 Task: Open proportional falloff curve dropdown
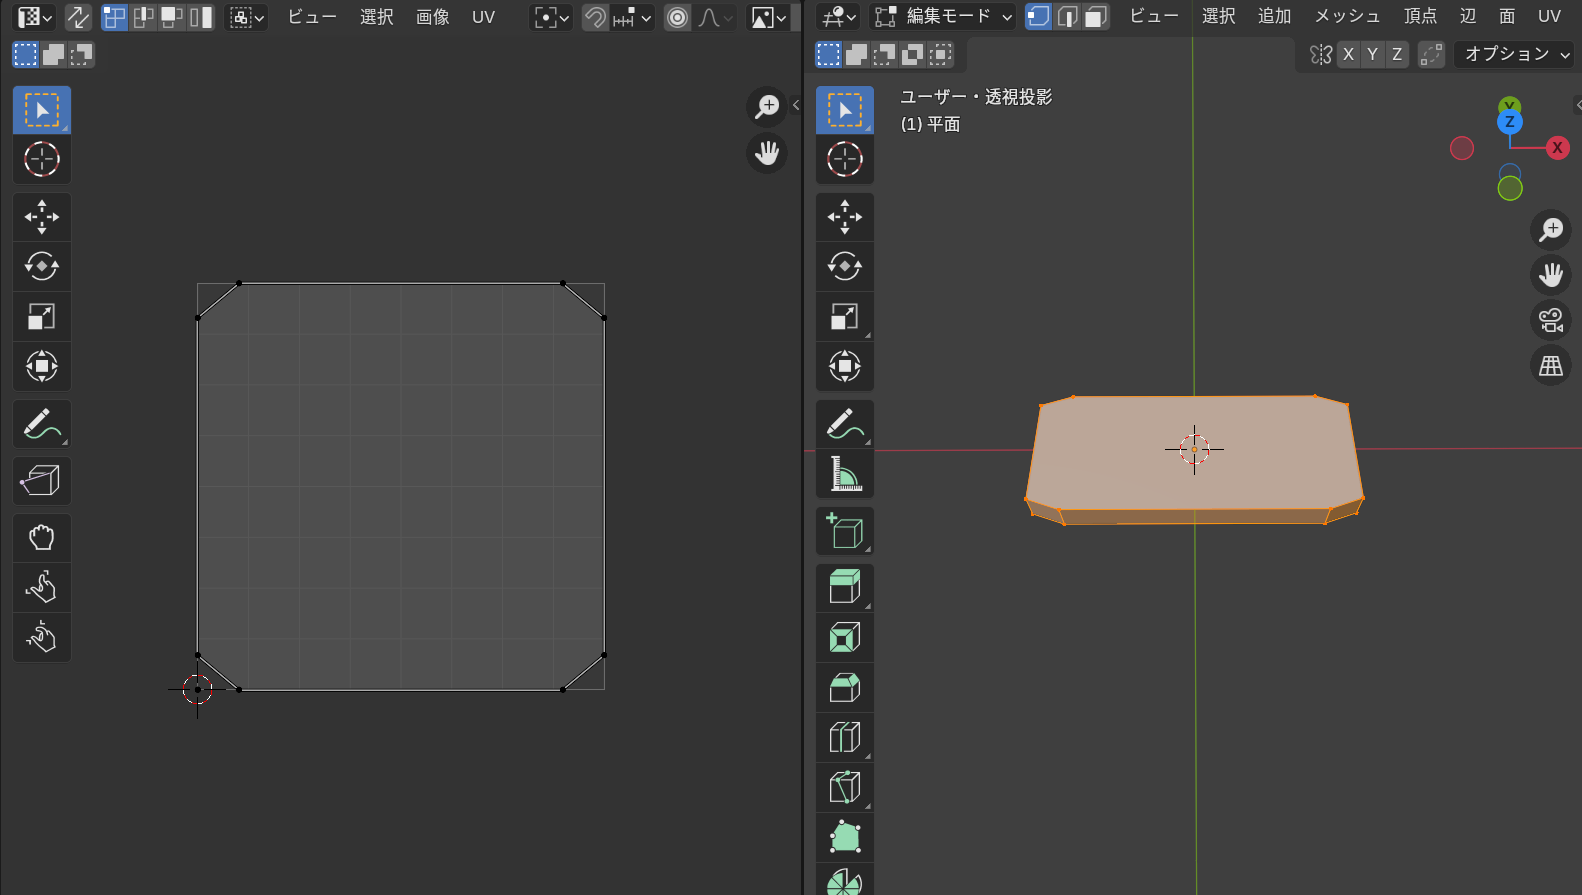(x=716, y=17)
